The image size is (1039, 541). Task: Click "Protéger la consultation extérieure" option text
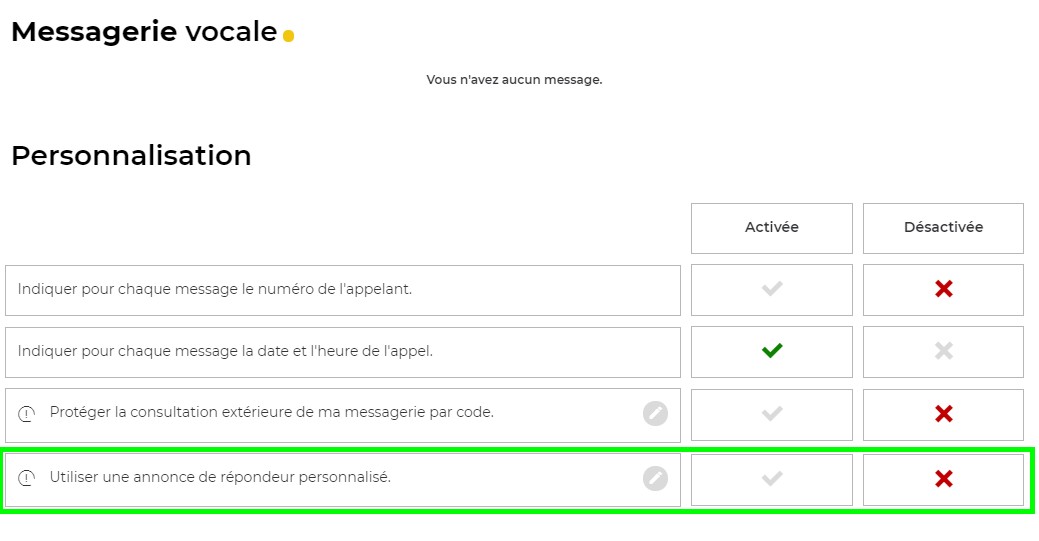271,412
